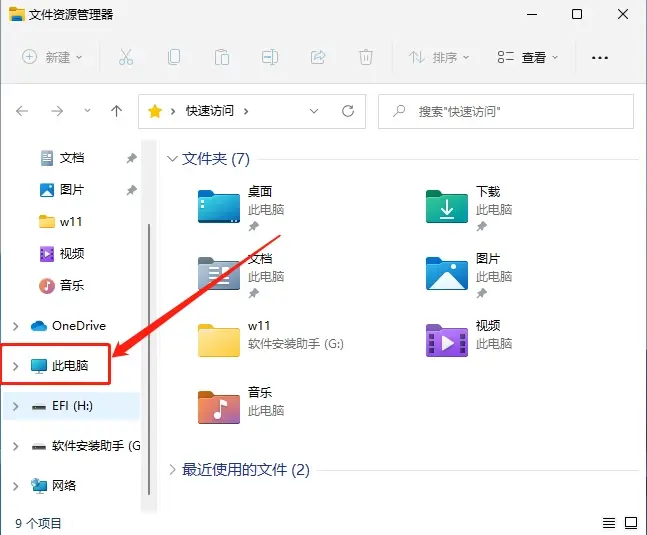Image resolution: width=647 pixels, height=535 pixels.
Task: Open the 排序 (Sort) dropdown
Action: click(x=439, y=57)
